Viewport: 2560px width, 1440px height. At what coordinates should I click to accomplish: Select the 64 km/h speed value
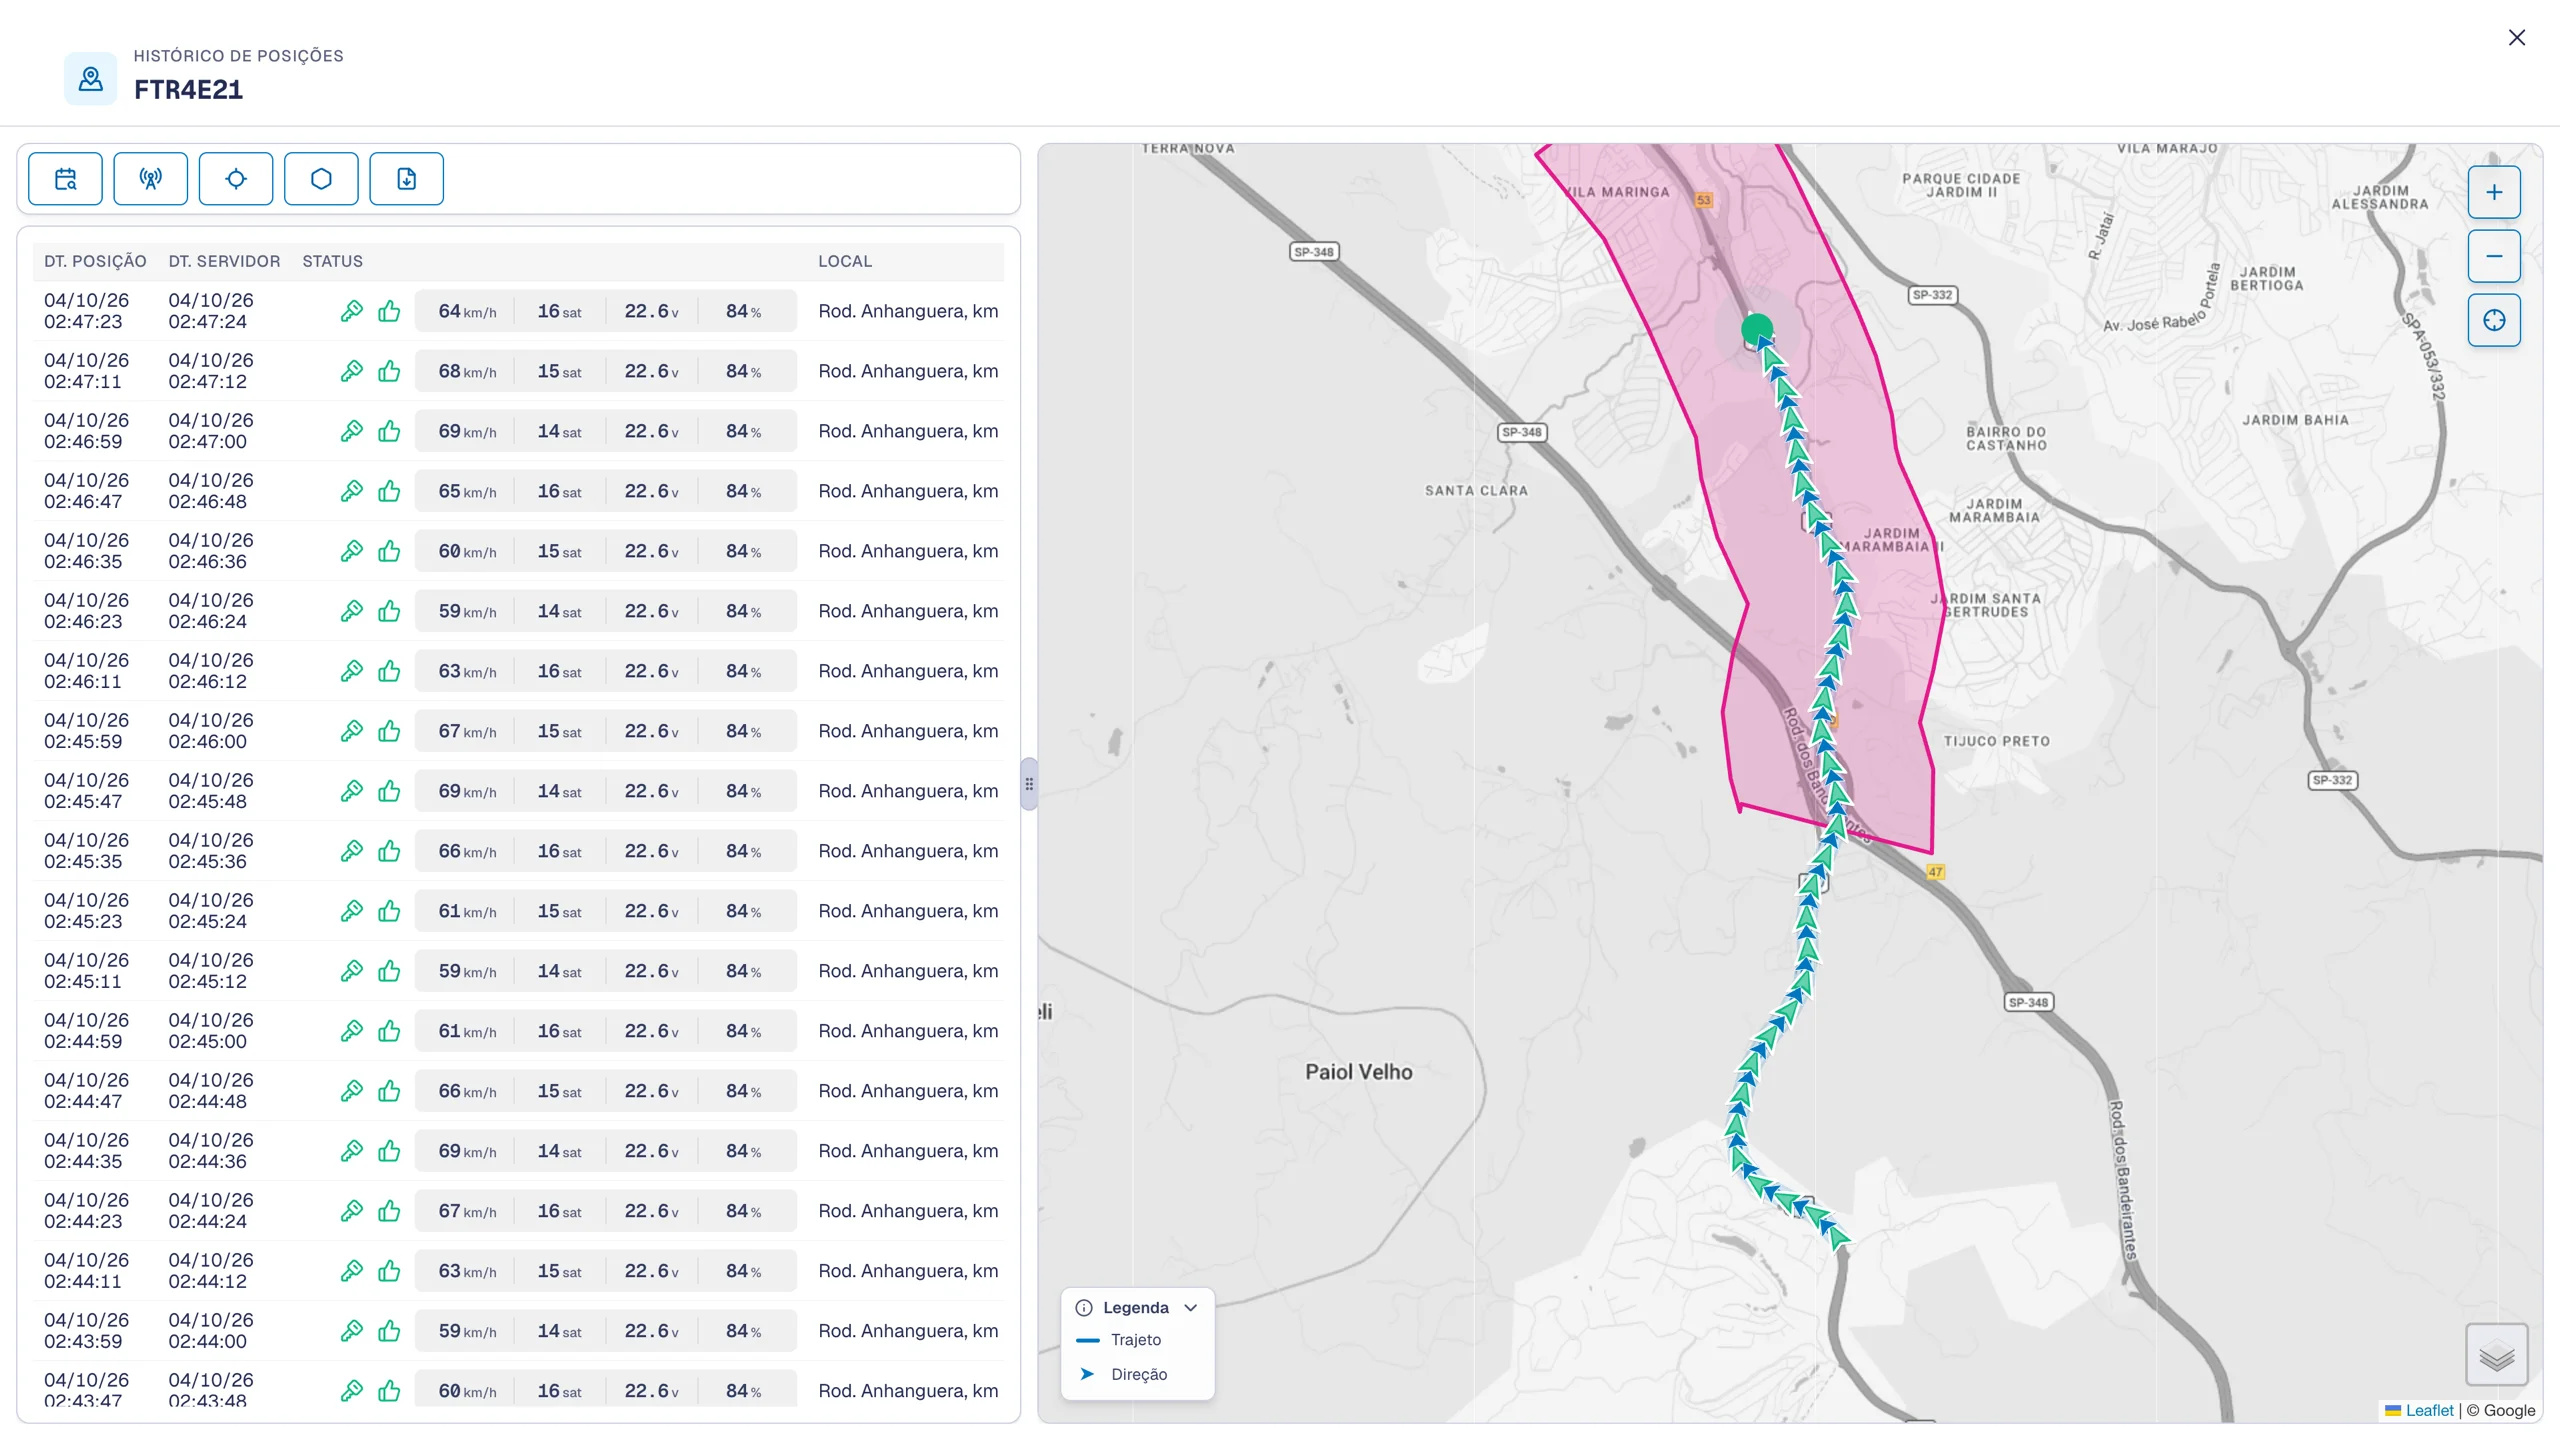click(467, 311)
